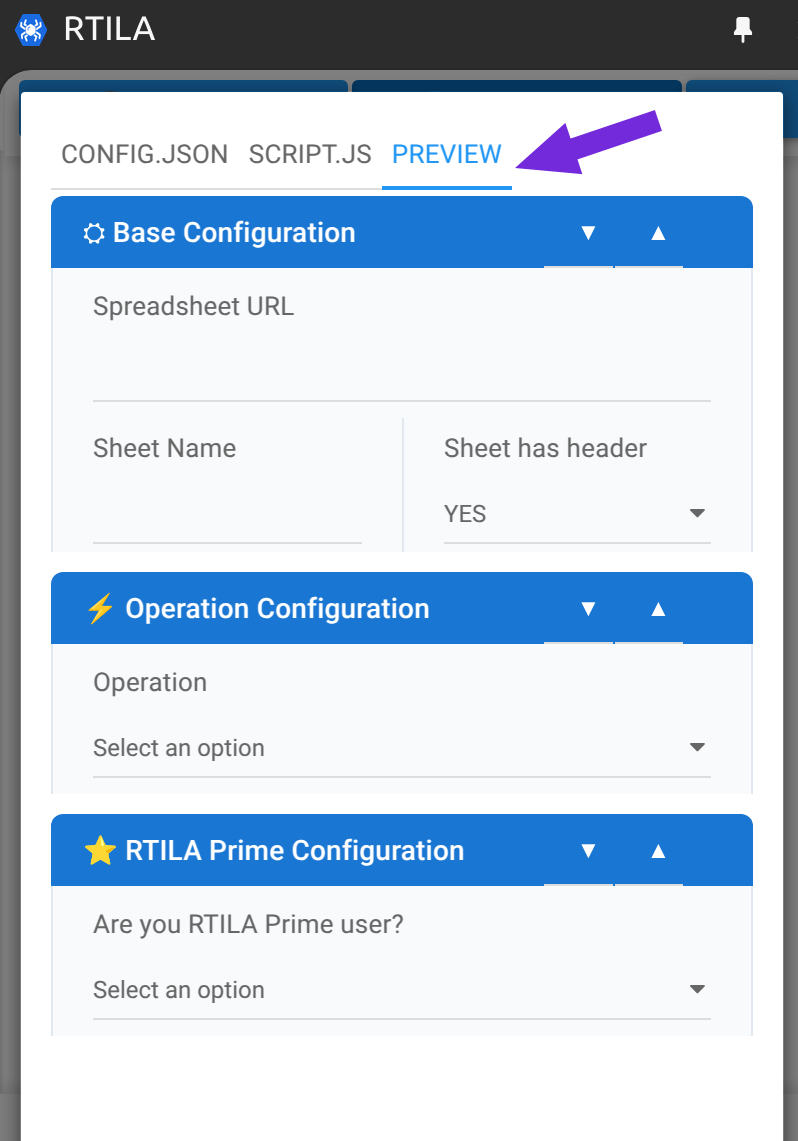Image resolution: width=798 pixels, height=1141 pixels.
Task: Move Operation Configuration section down
Action: pos(588,609)
